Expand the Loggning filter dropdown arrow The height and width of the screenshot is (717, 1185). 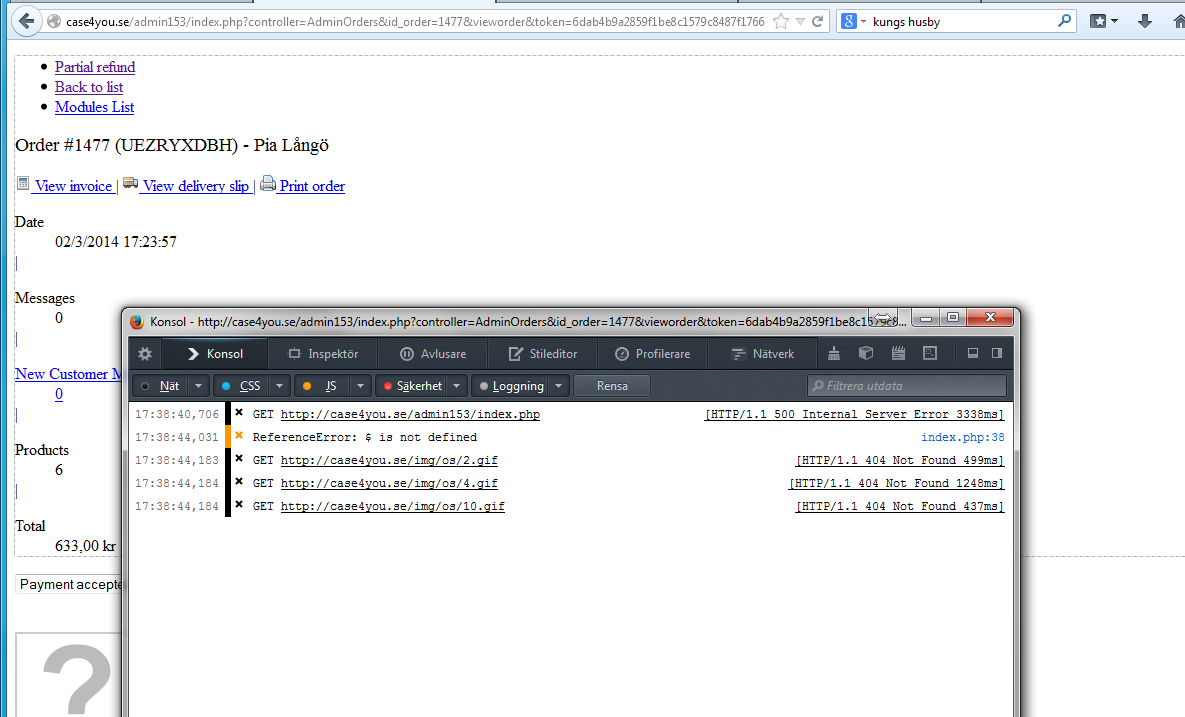pos(558,386)
